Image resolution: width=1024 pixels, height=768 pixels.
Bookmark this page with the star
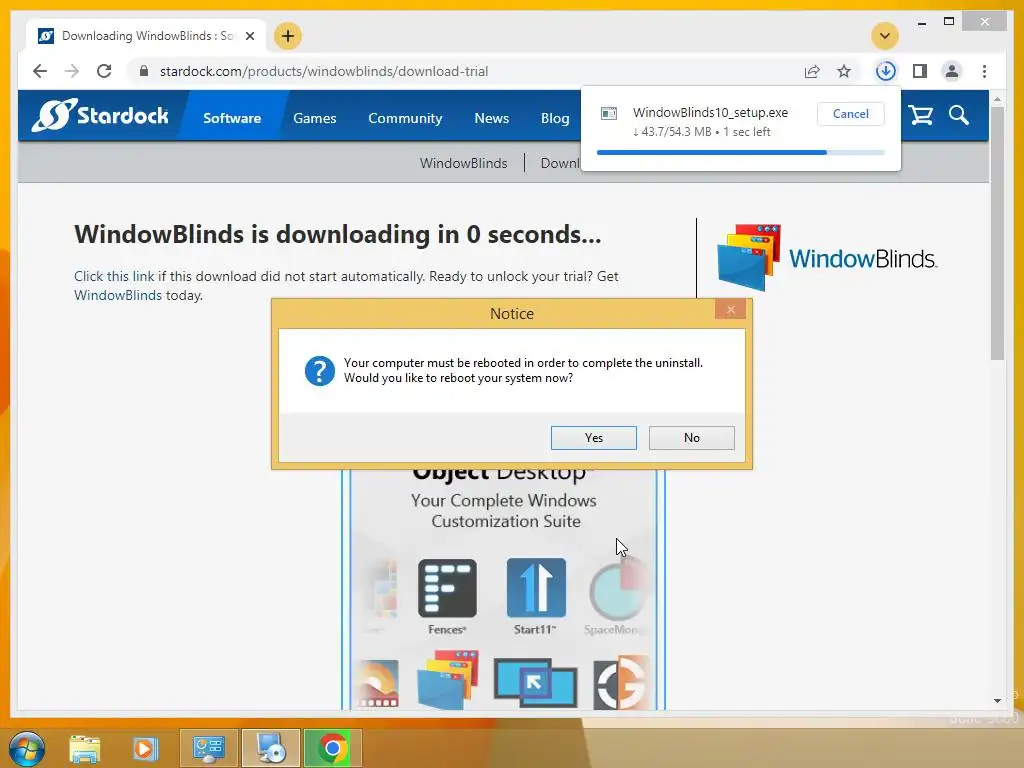coord(844,71)
